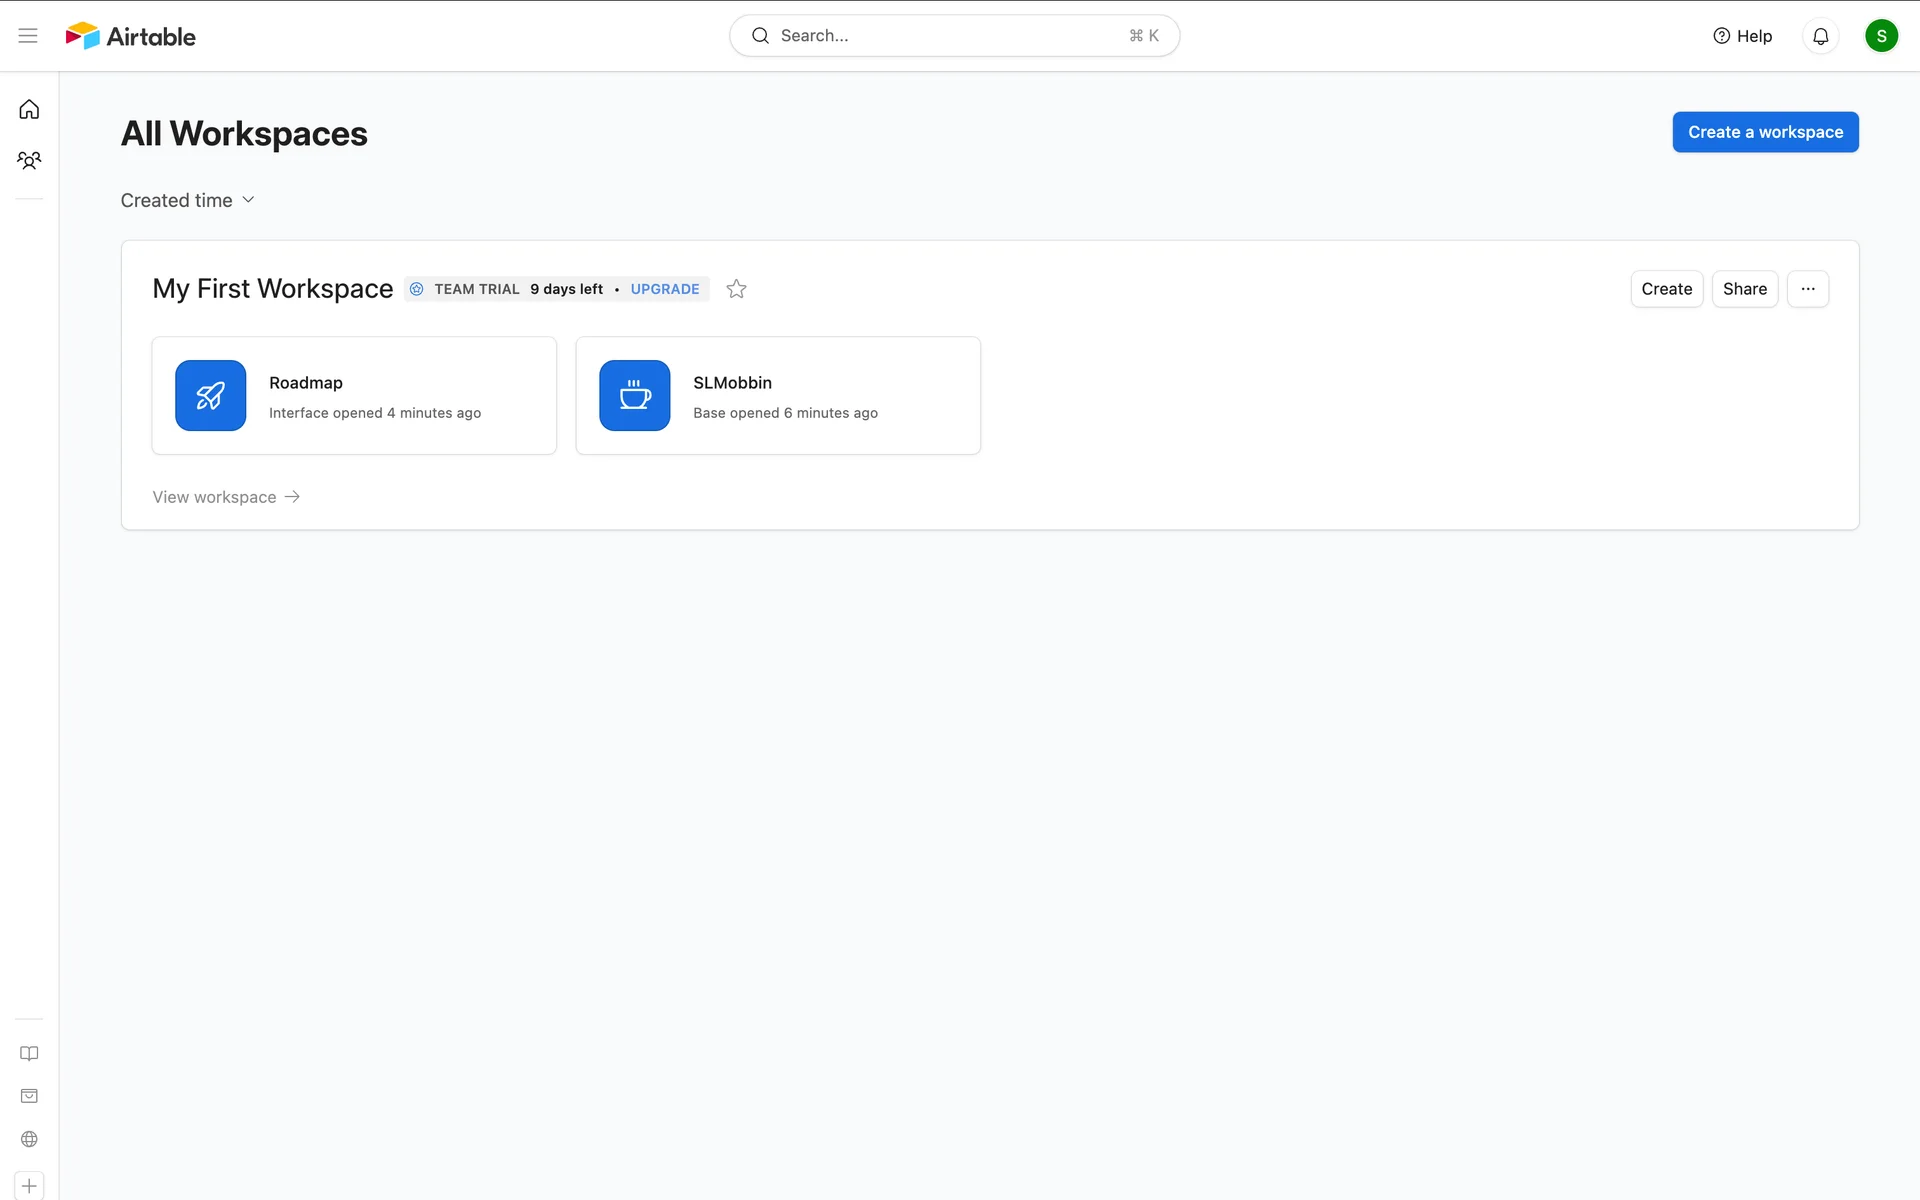Follow the View workspace link
The height and width of the screenshot is (1200, 1920).
point(226,497)
